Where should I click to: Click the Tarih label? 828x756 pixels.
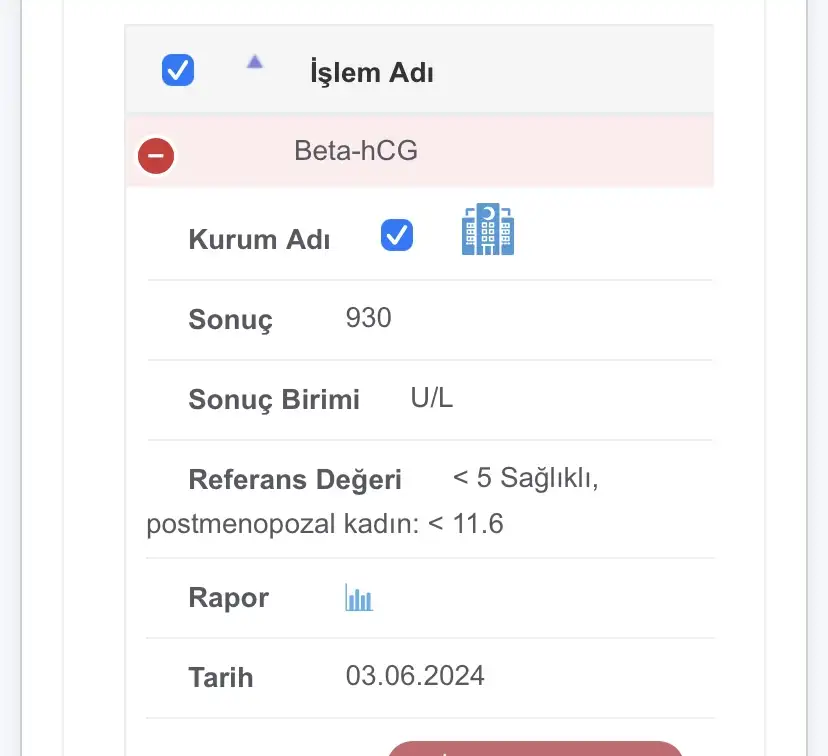pyautogui.click(x=221, y=677)
